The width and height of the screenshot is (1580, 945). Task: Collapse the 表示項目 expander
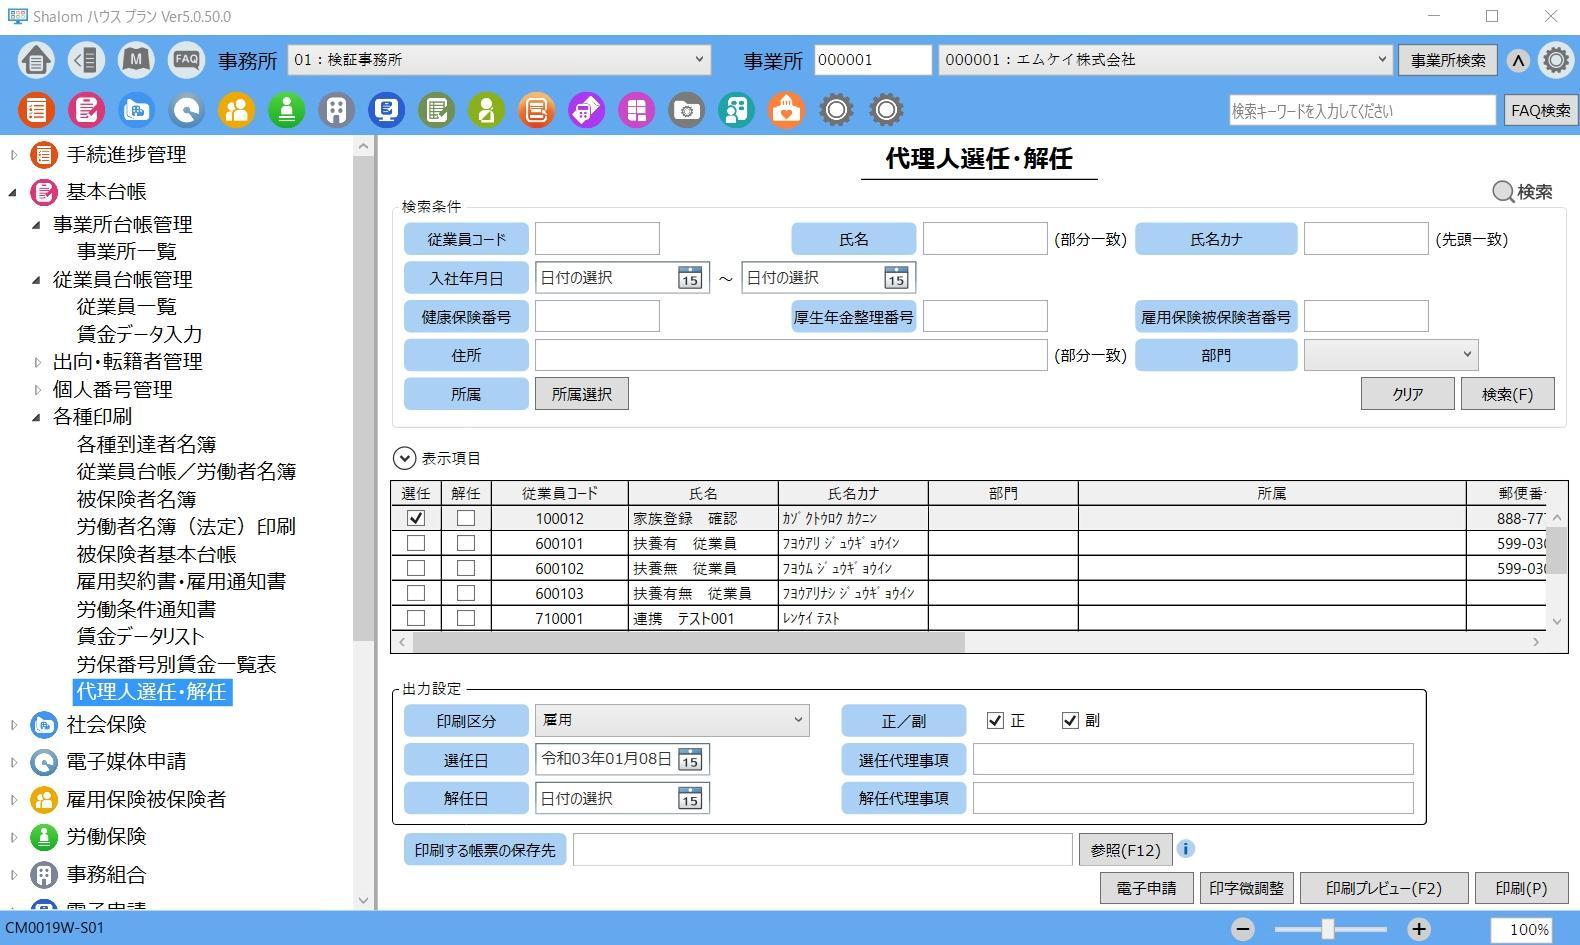tap(404, 458)
